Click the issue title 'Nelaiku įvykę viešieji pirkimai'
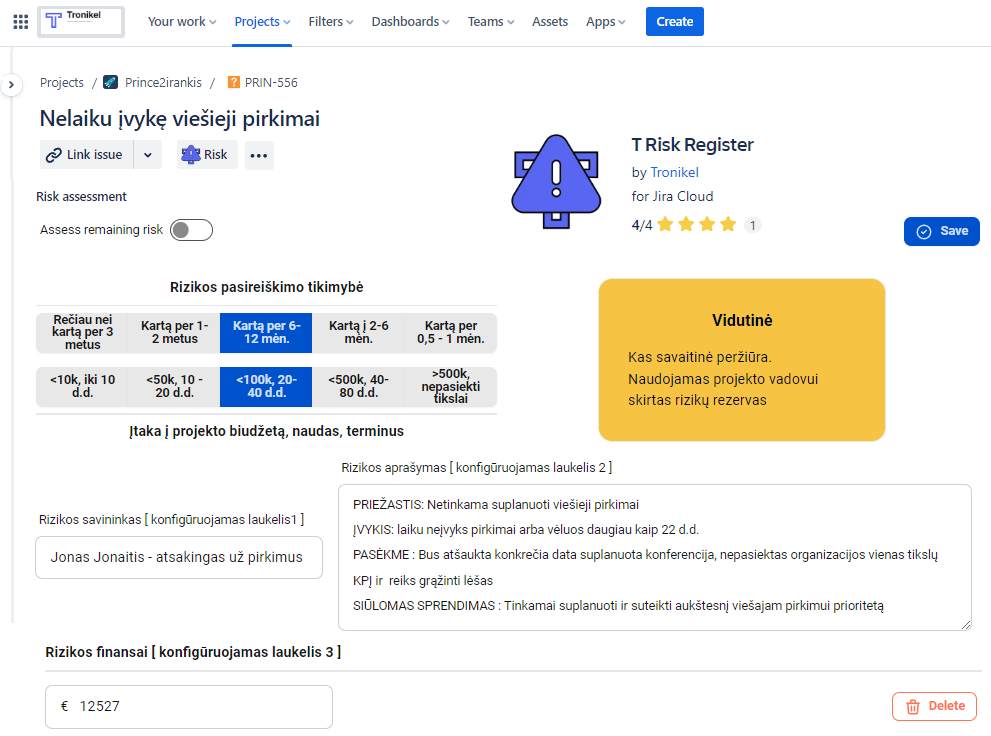The height and width of the screenshot is (736, 991). [x=179, y=119]
